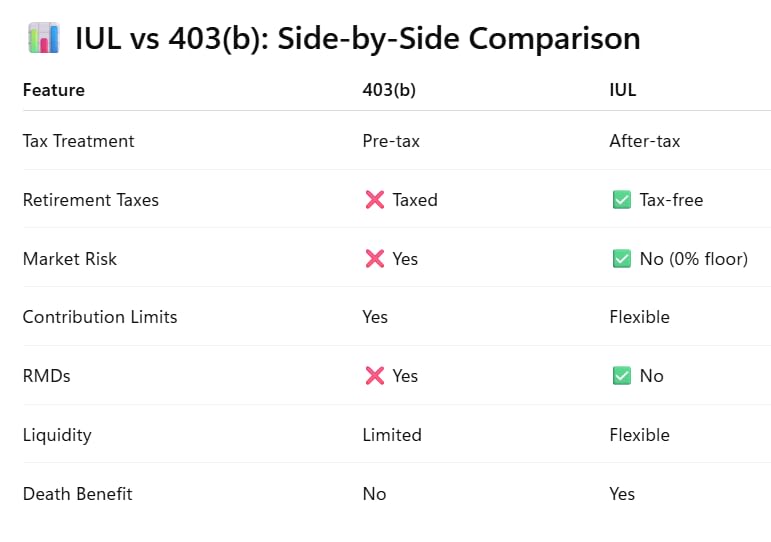Click the red X beside Taxed

click(x=375, y=200)
